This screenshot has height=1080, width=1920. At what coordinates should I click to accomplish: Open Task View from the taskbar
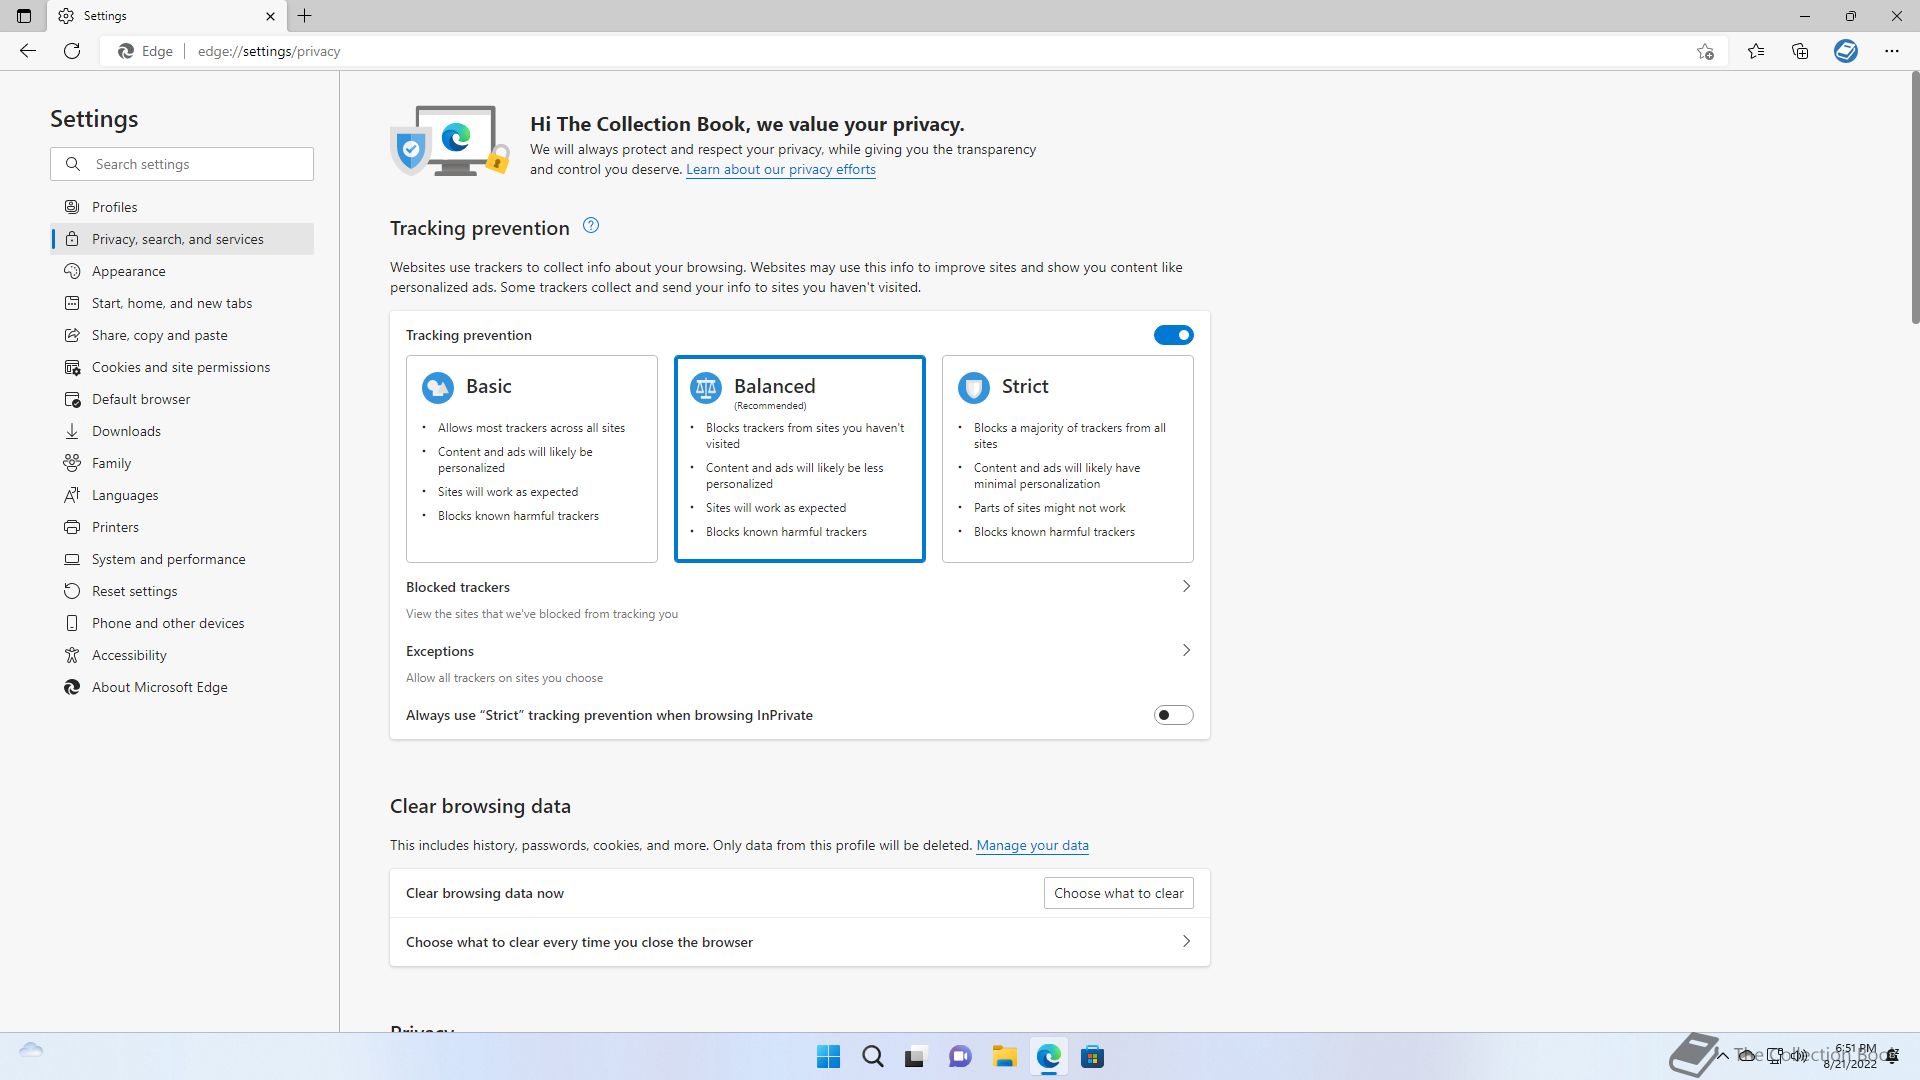coord(917,1057)
